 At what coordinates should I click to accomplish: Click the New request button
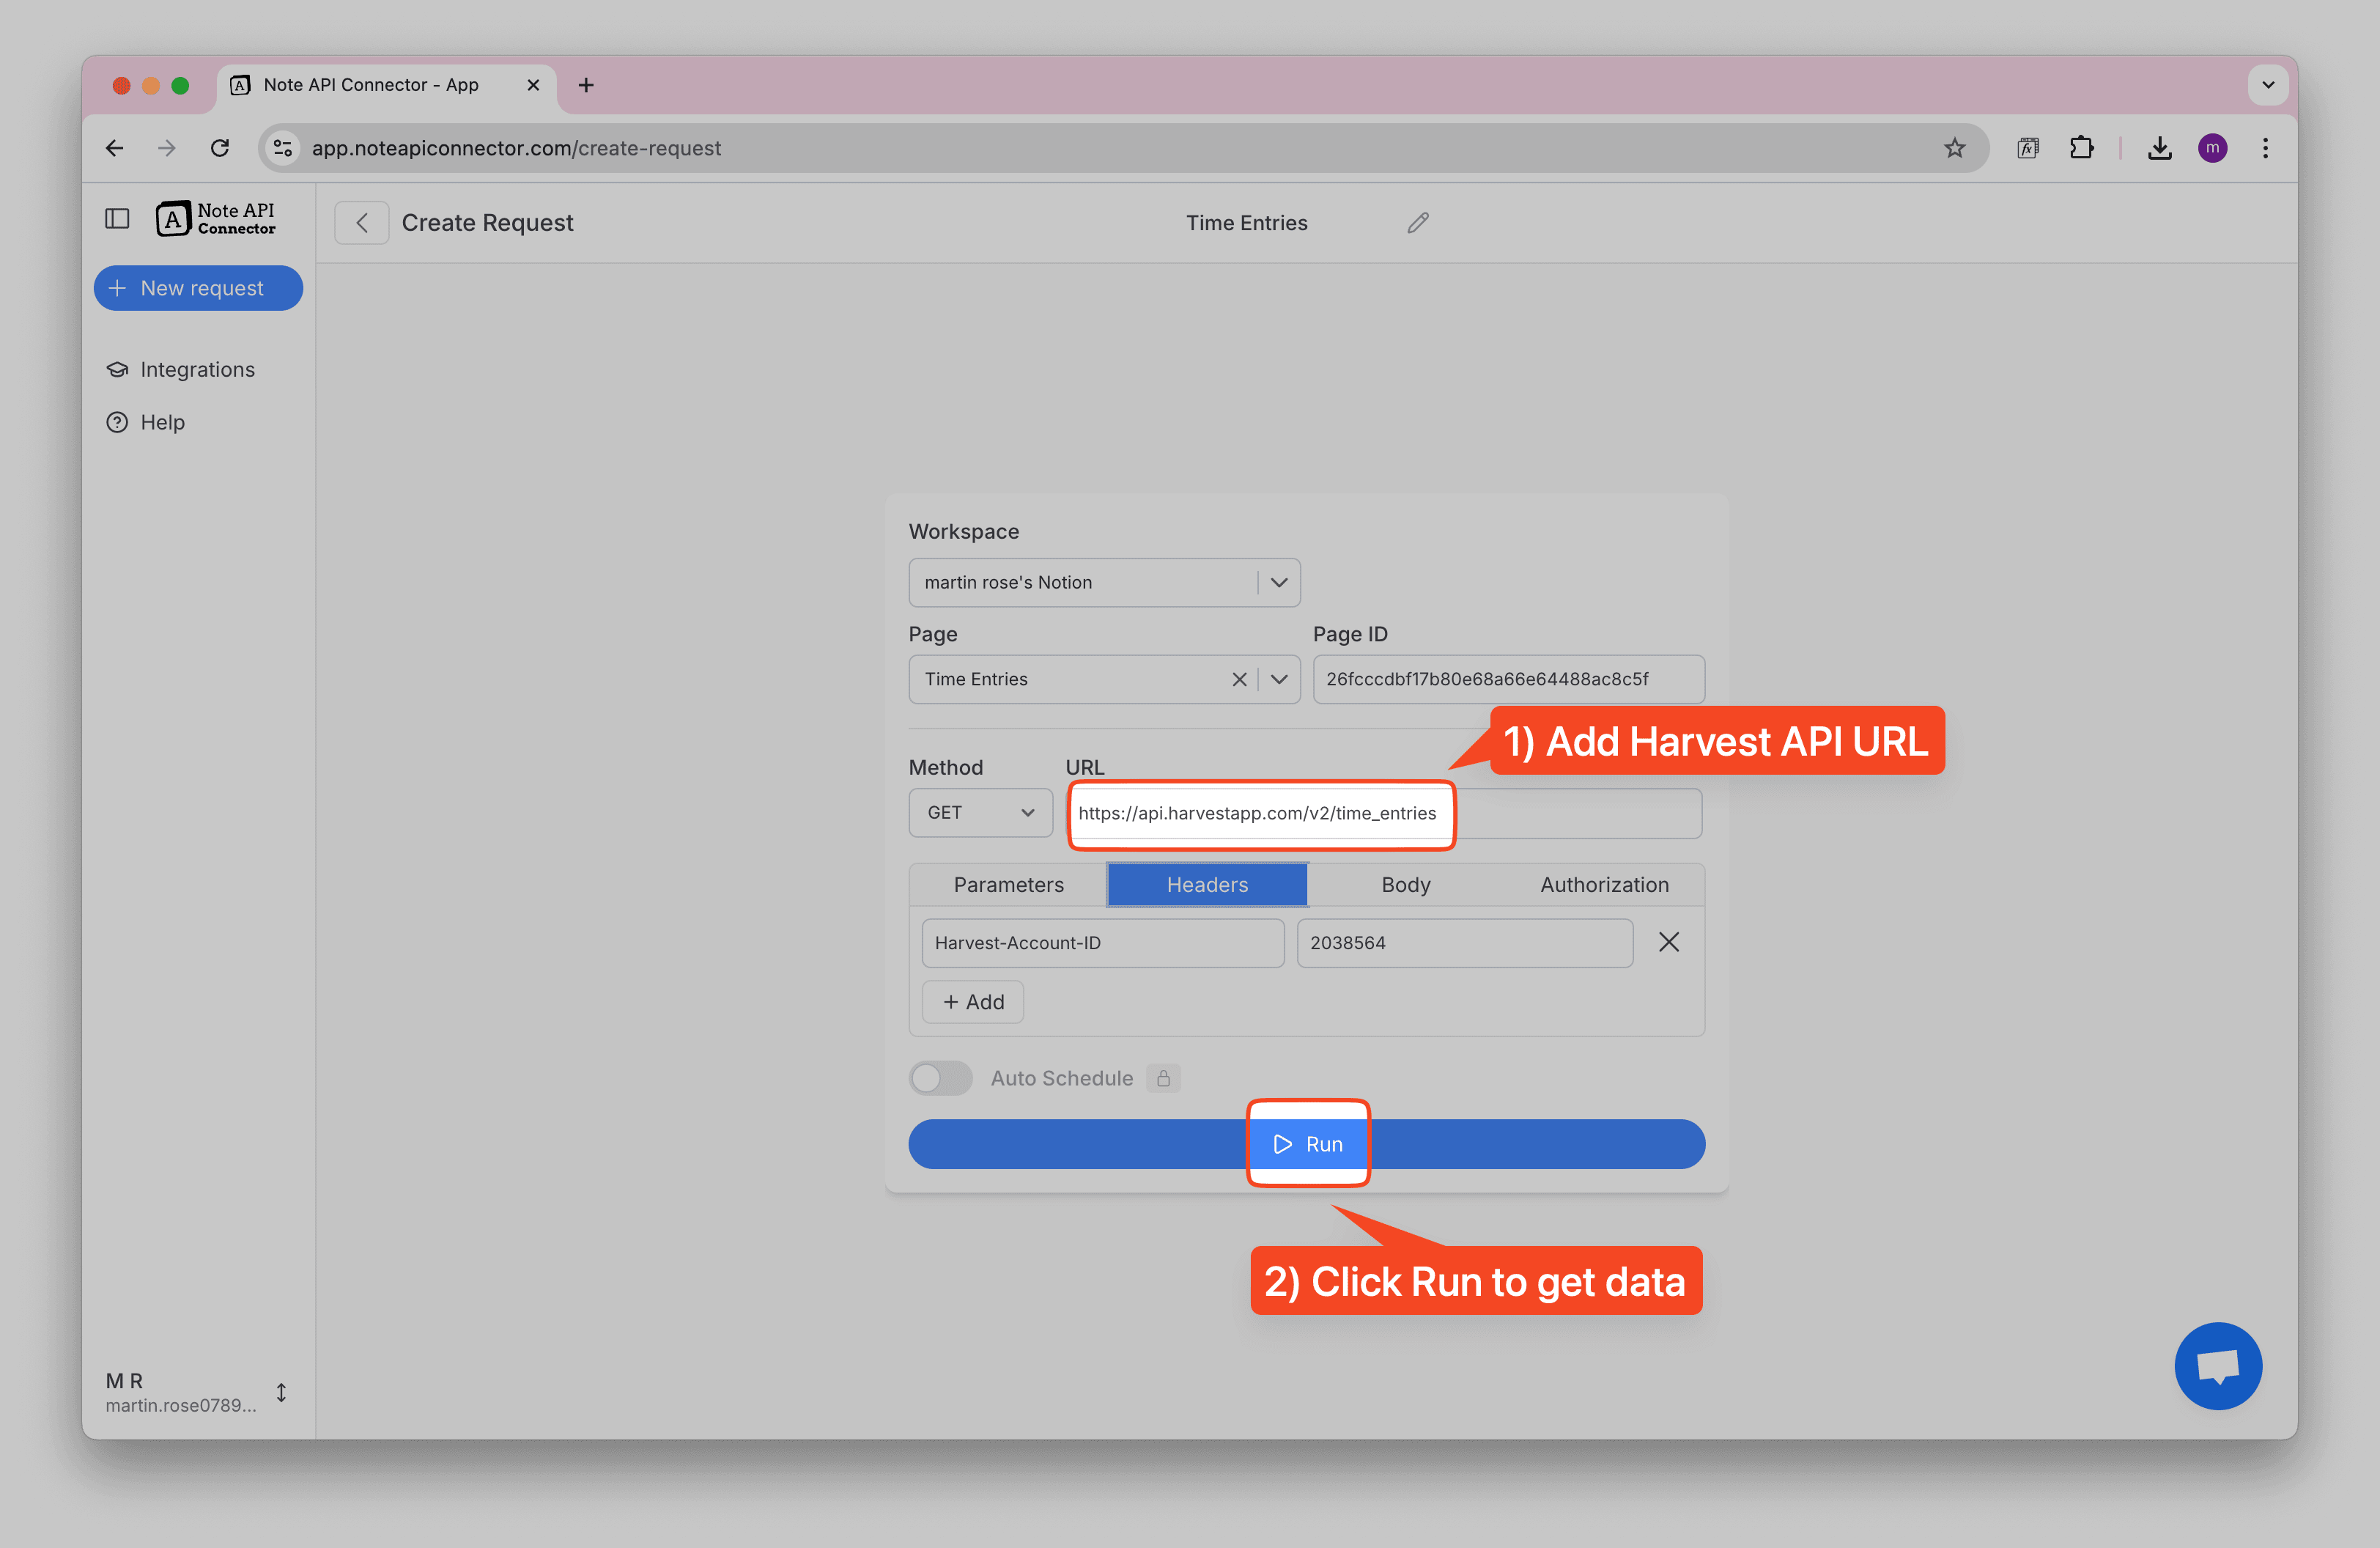tap(198, 288)
